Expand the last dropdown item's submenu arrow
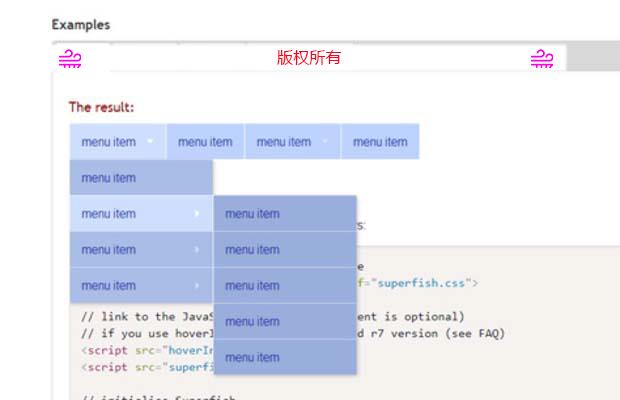The image size is (620, 400). click(x=197, y=286)
